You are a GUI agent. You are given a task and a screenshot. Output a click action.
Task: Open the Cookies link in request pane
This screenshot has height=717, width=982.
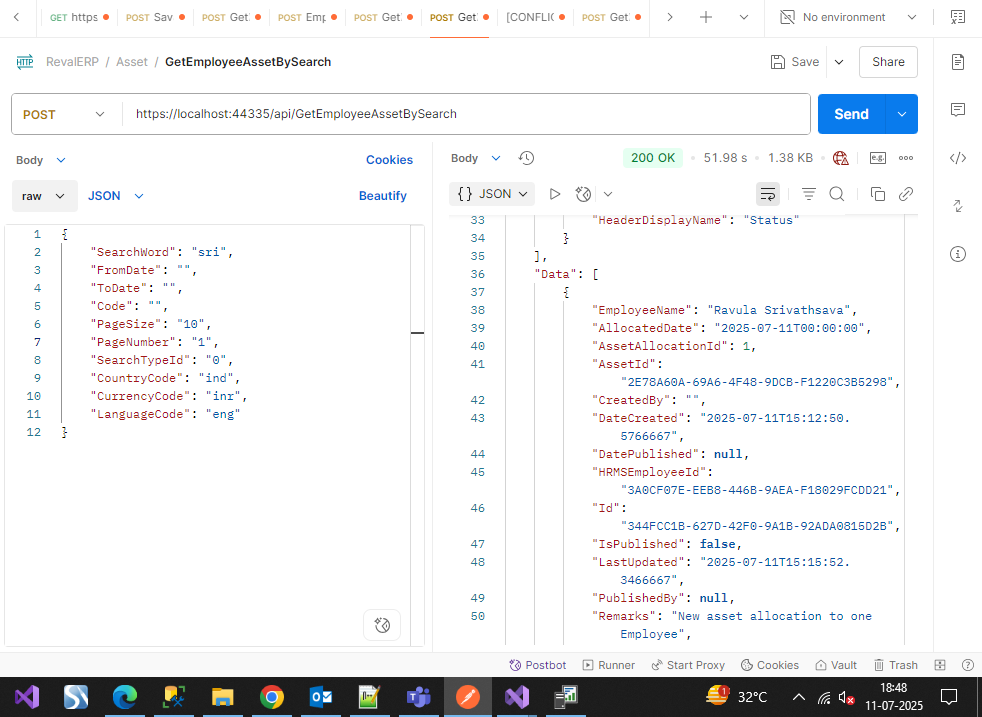(389, 160)
